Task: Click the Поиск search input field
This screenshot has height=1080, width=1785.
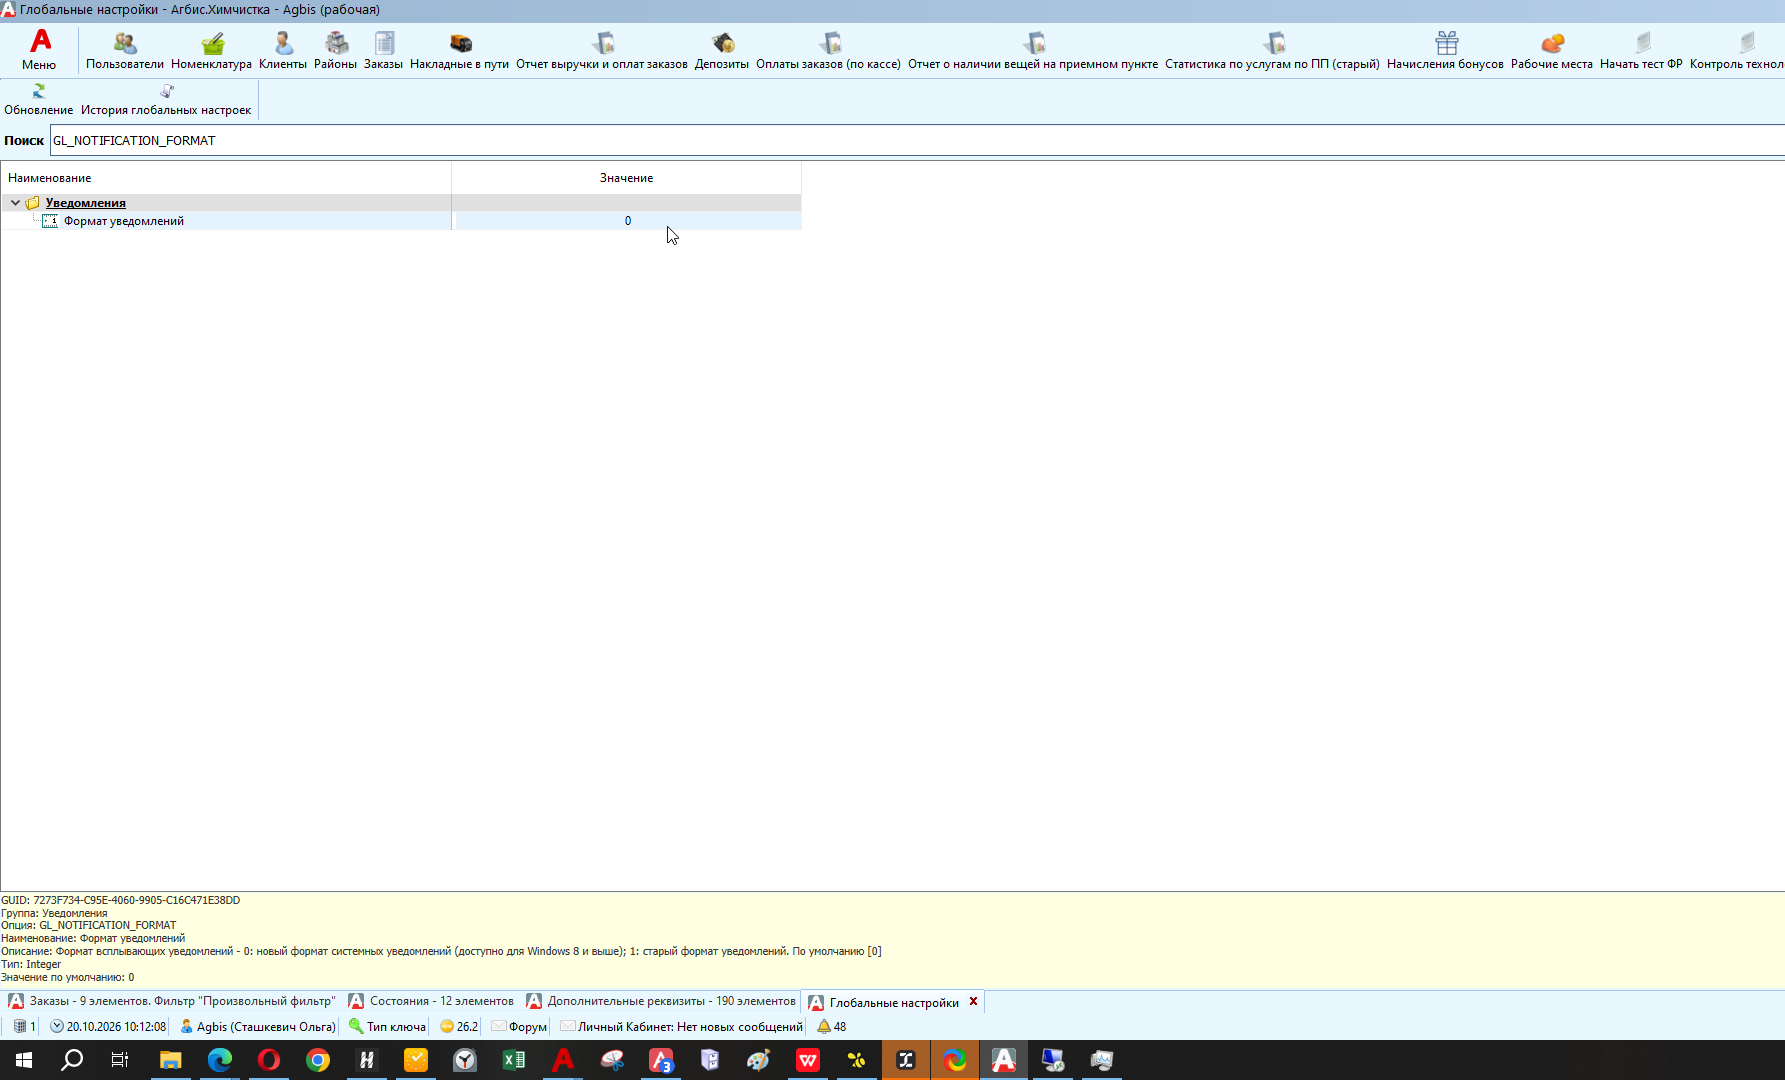Action: (917, 140)
